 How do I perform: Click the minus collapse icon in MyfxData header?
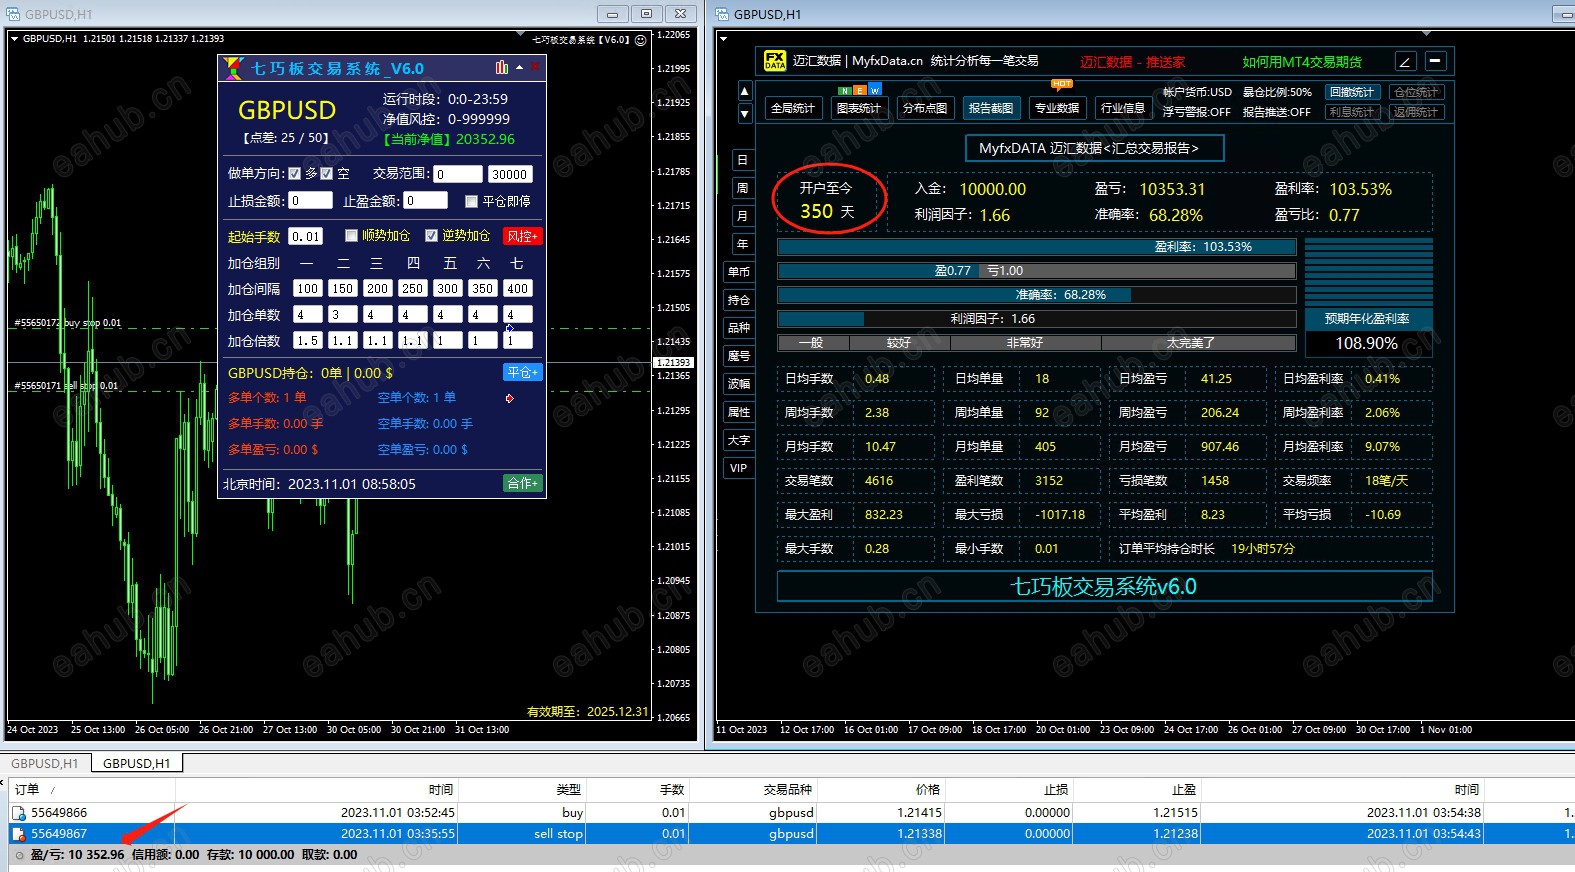point(1435,61)
